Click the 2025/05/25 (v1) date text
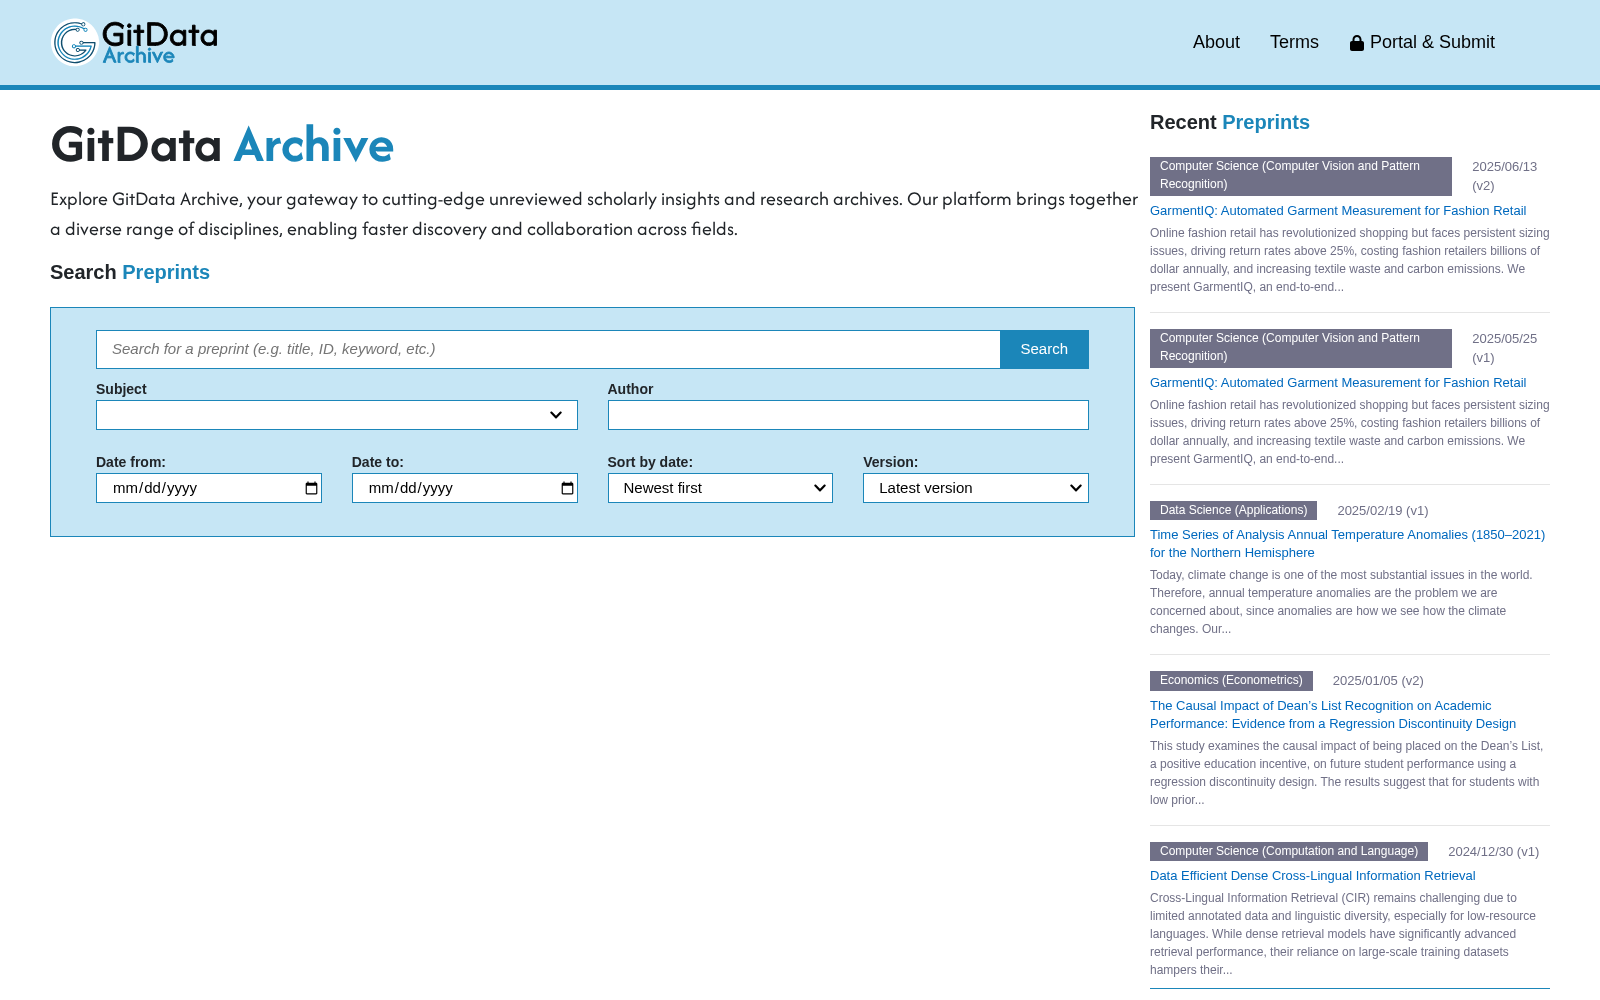The image size is (1600, 1000). (x=1504, y=348)
